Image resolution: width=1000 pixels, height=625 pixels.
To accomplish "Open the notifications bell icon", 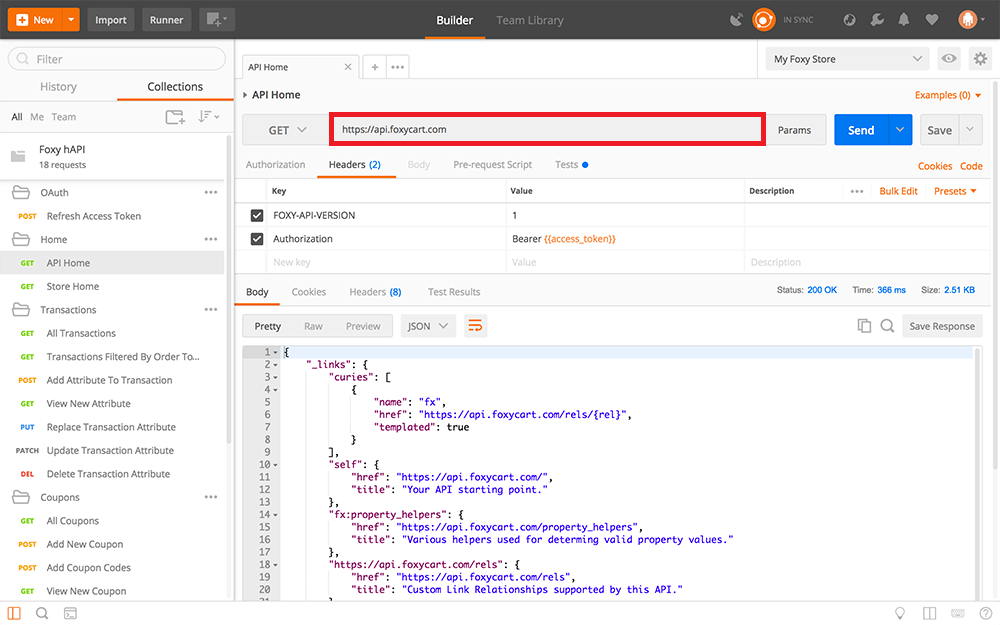I will pos(904,20).
